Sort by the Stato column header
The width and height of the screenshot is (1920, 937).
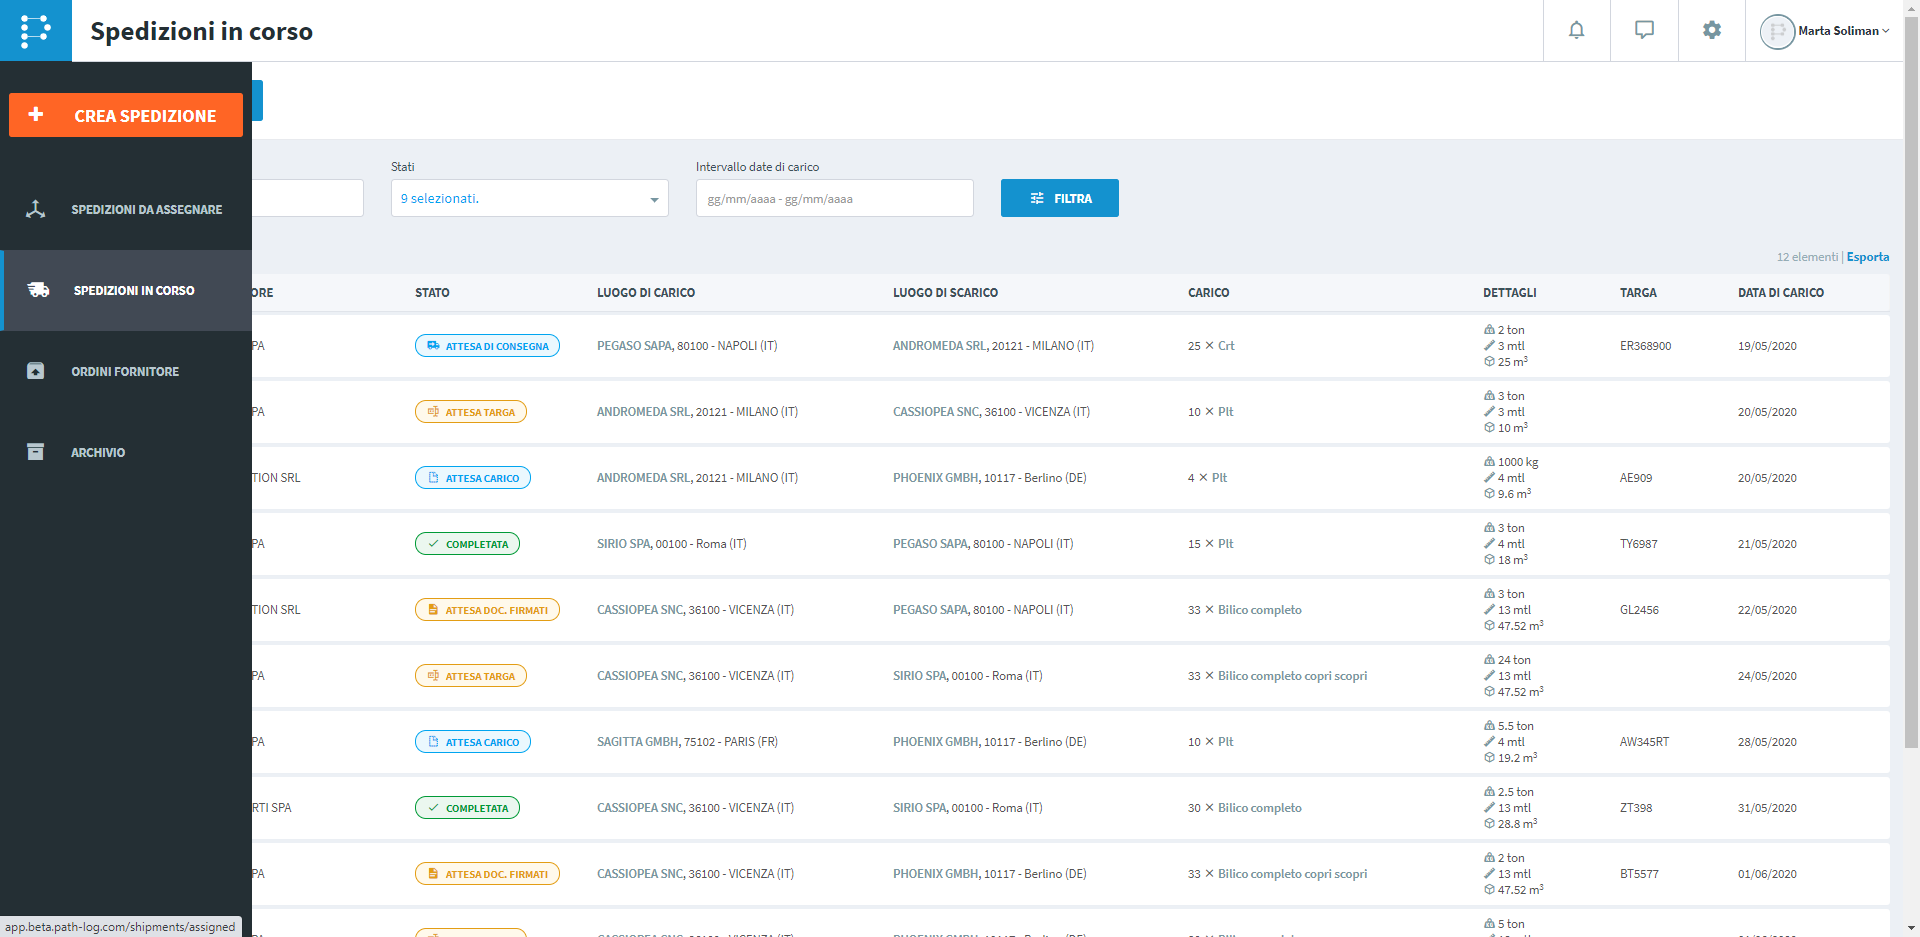click(432, 293)
